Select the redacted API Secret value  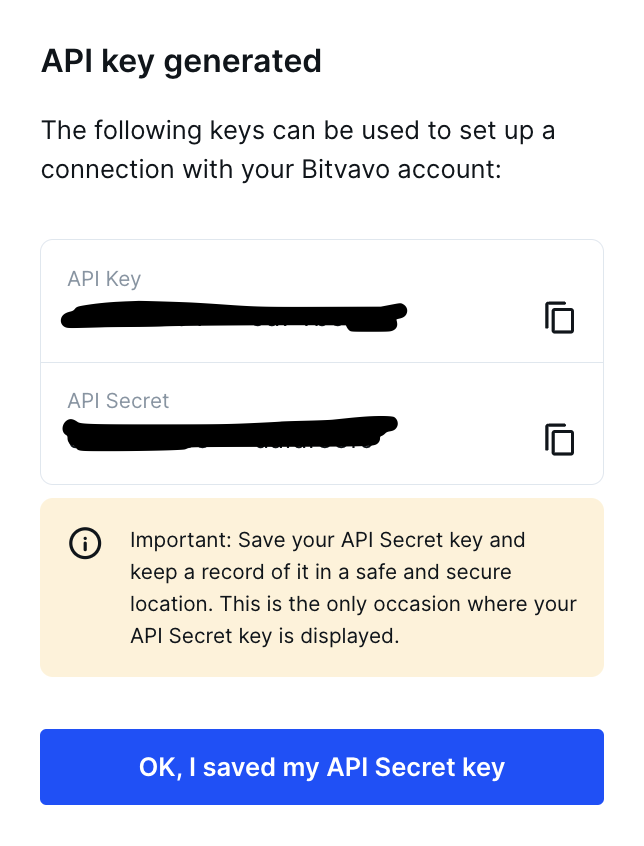coord(230,433)
